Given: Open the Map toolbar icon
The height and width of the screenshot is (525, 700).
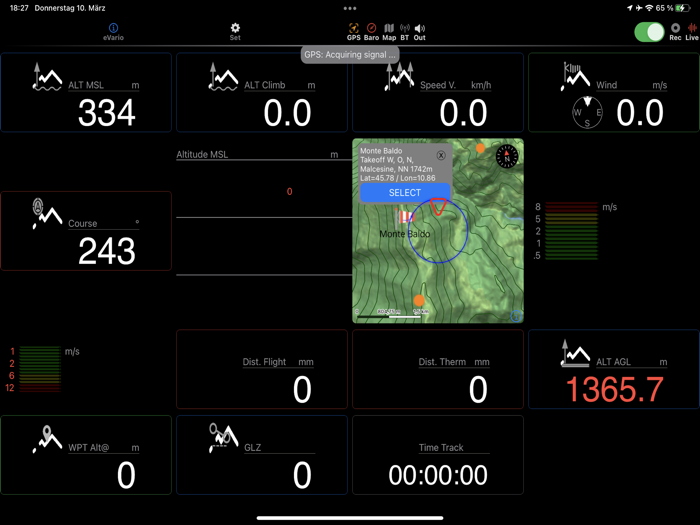Looking at the screenshot, I should pyautogui.click(x=389, y=28).
